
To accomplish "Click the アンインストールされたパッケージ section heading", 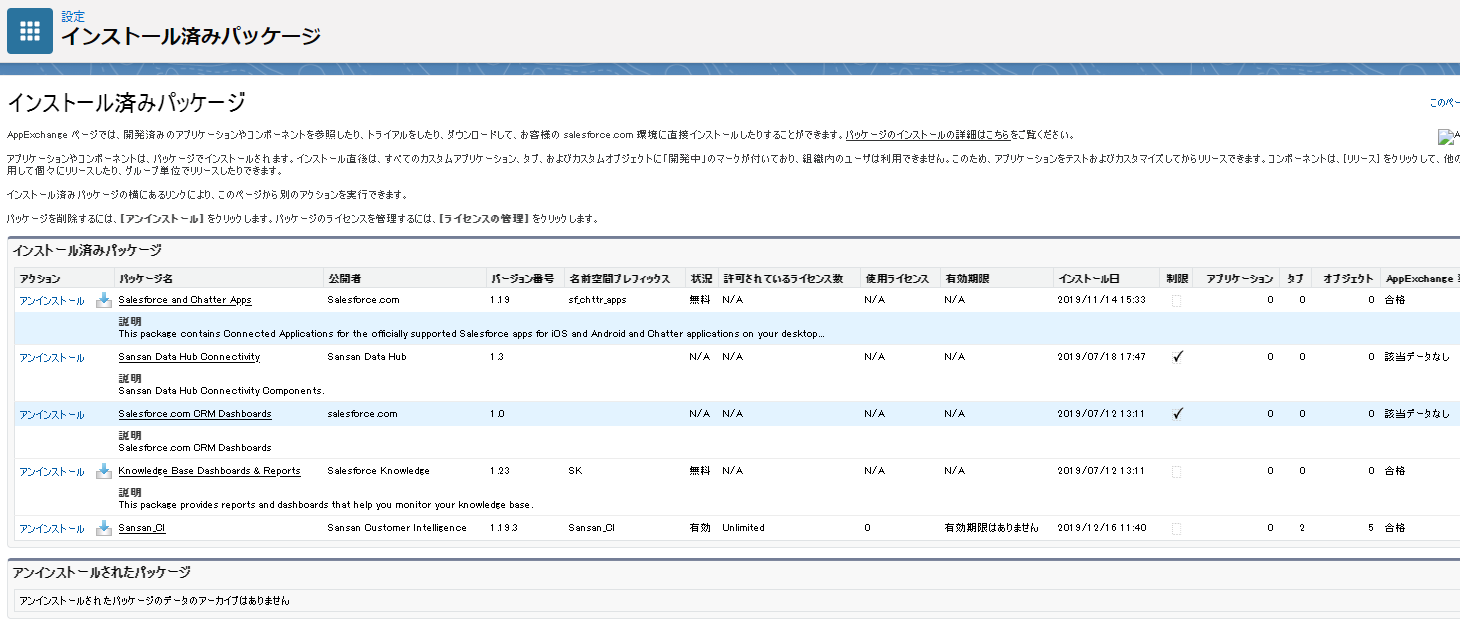I will [101, 572].
